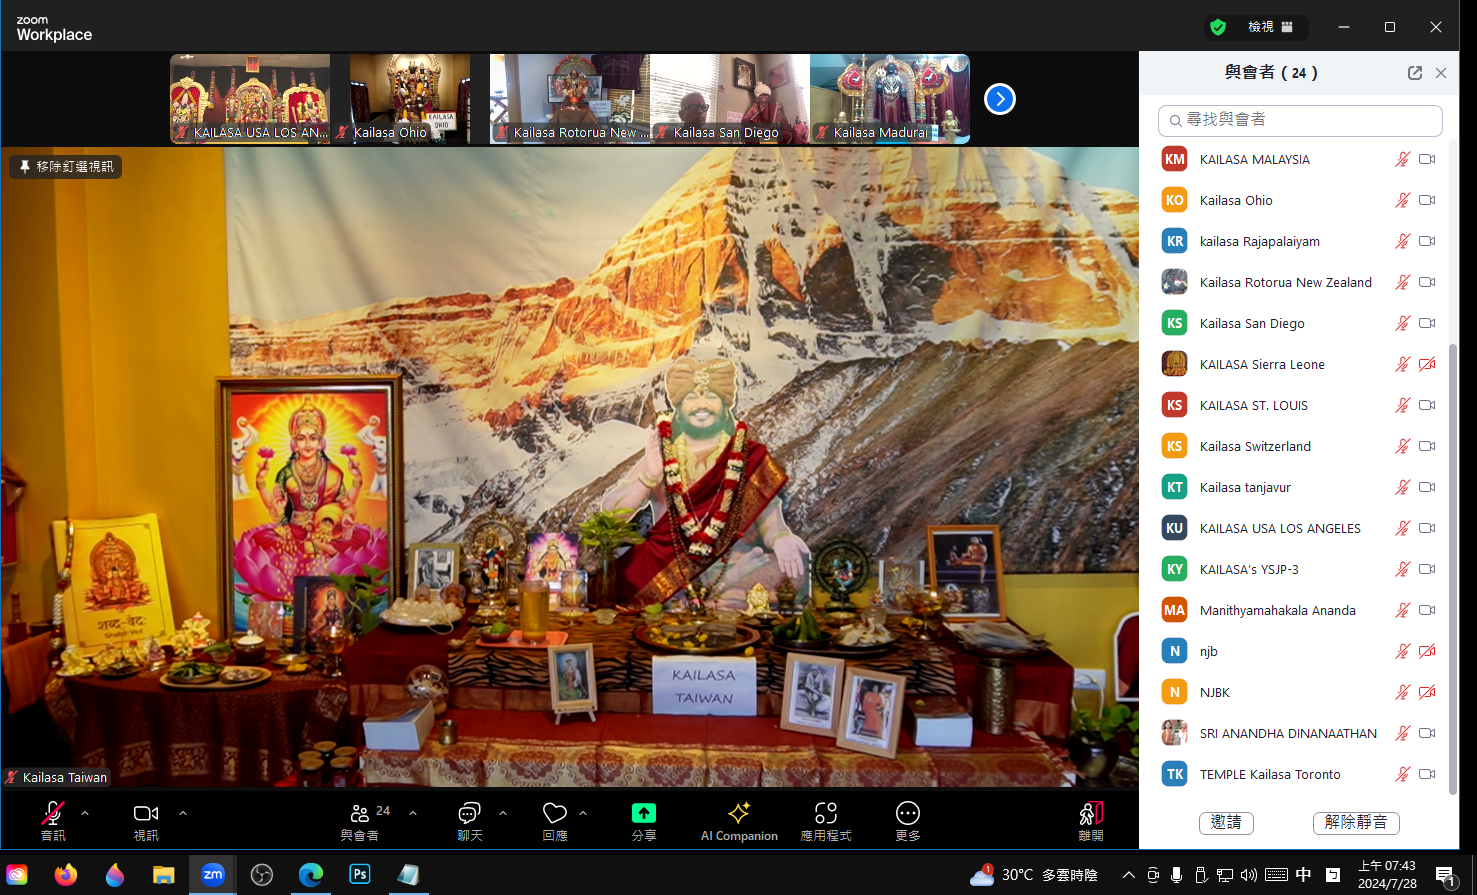Expand audio options arrow beside microphone
The width and height of the screenshot is (1477, 895).
85,813
